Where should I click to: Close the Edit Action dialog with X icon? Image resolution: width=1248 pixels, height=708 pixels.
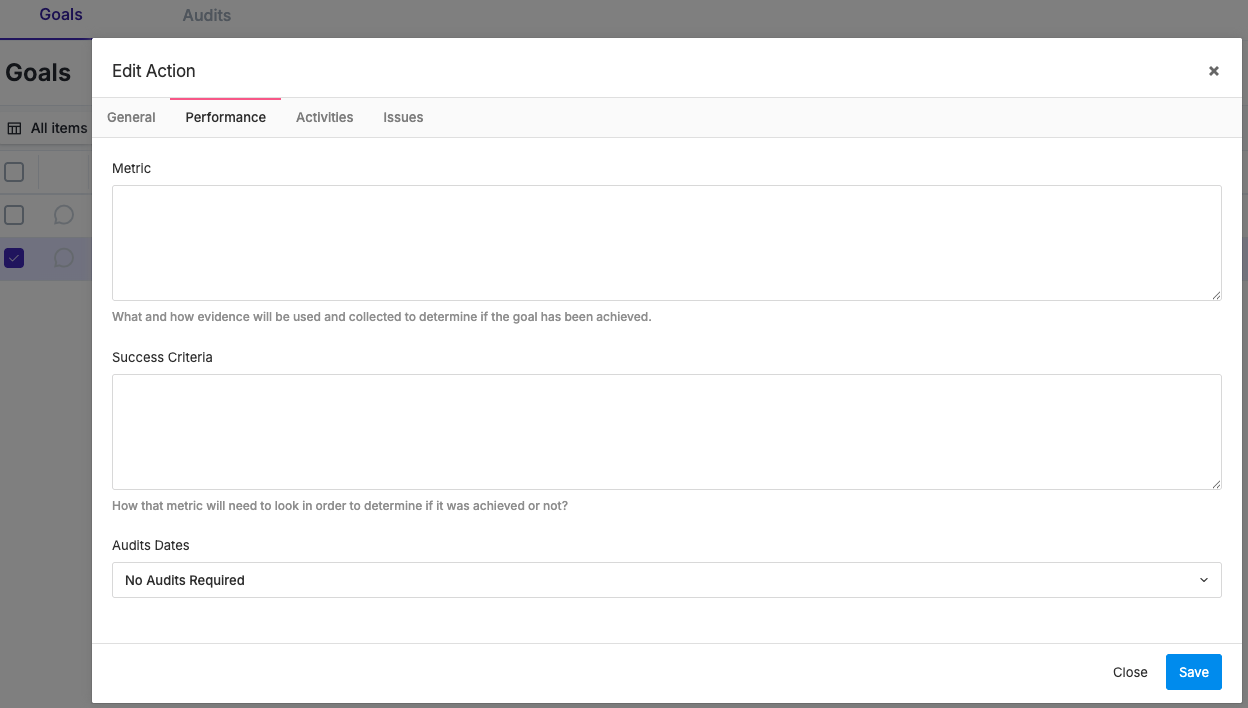(1213, 71)
